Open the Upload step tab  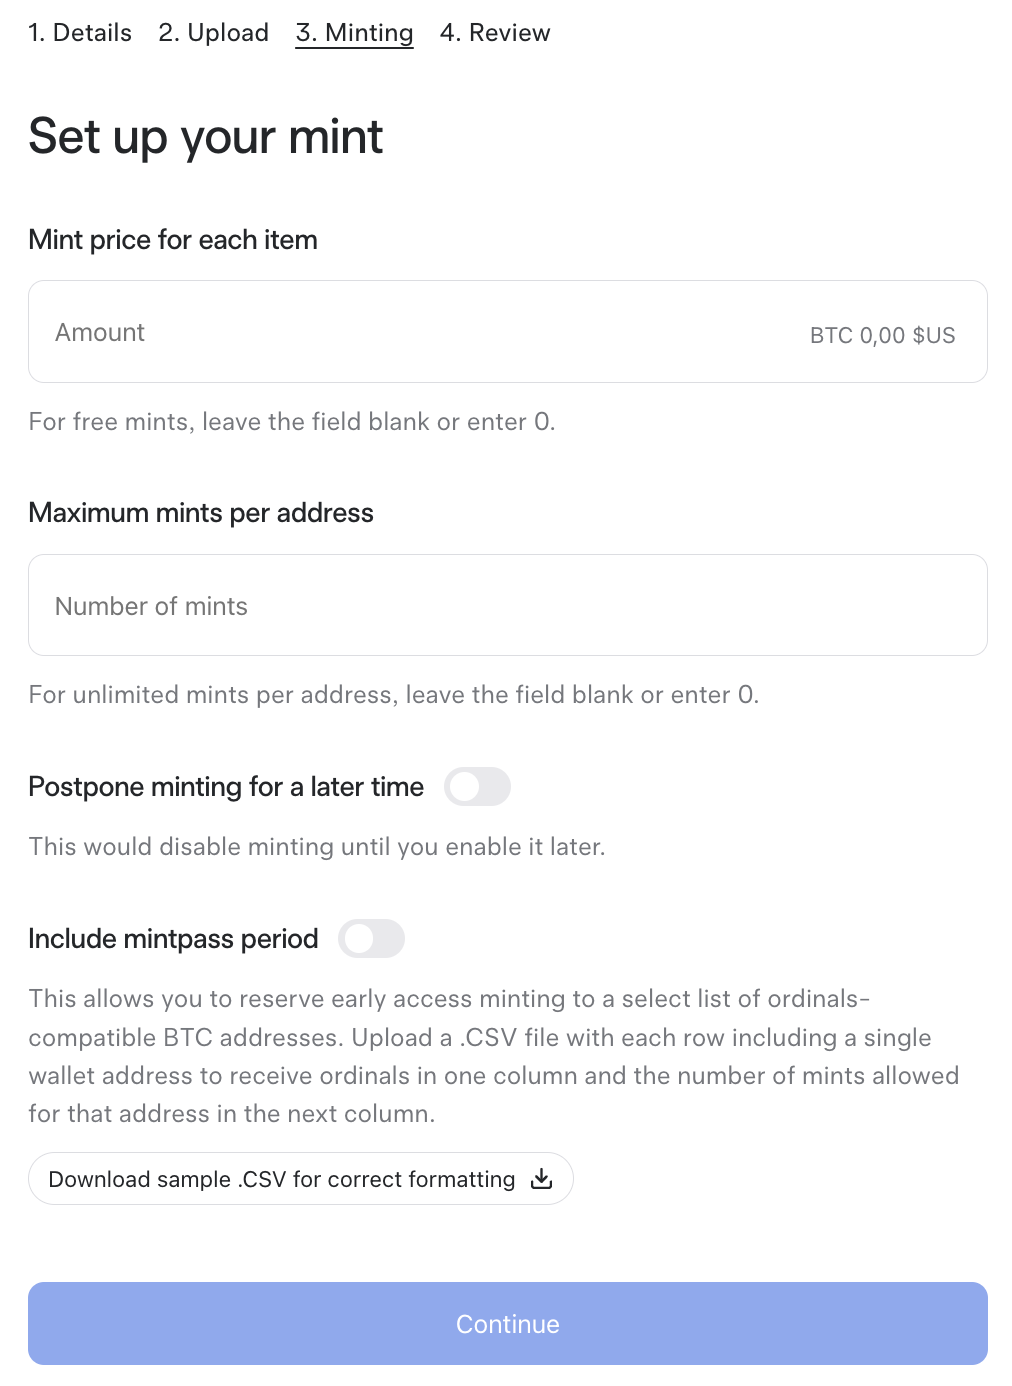214,33
